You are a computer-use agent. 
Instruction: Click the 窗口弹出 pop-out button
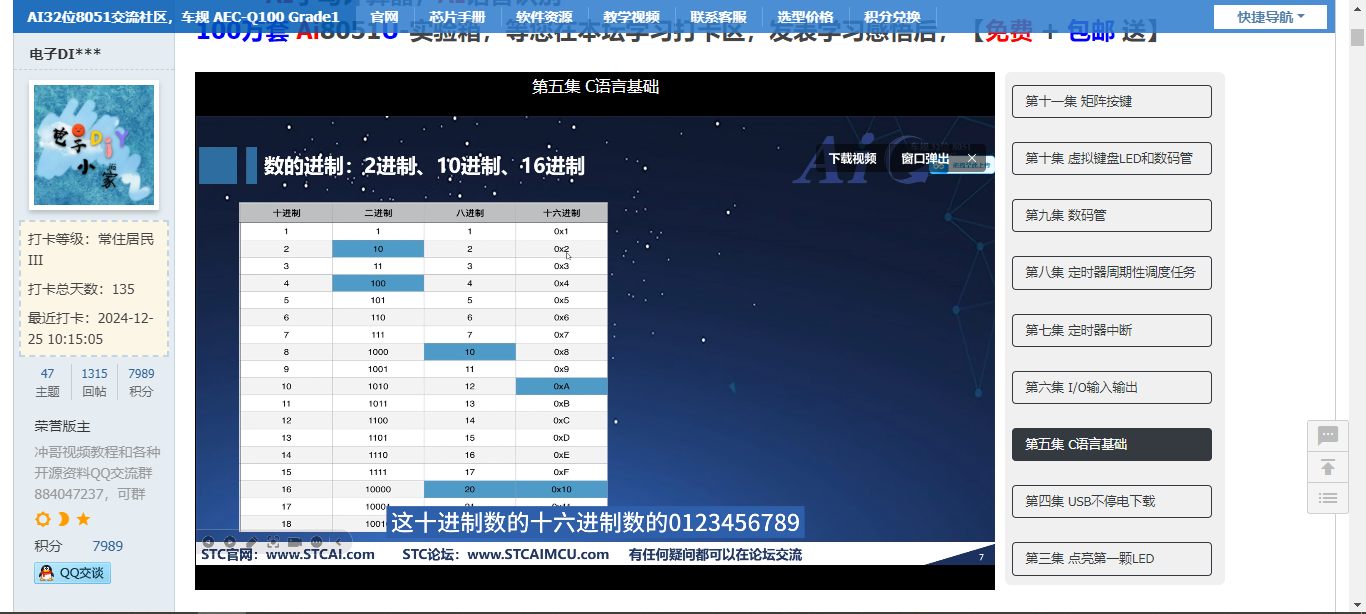coord(925,158)
